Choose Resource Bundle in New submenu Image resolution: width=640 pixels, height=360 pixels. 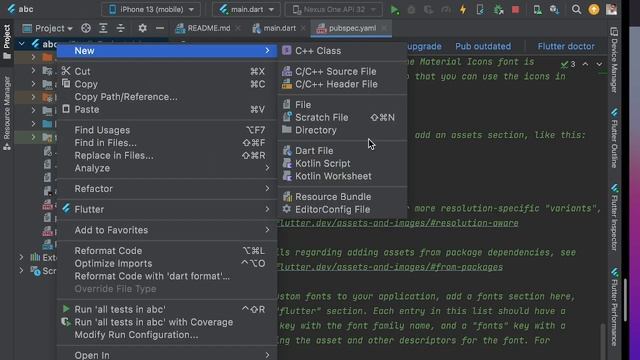[x=342, y=197]
